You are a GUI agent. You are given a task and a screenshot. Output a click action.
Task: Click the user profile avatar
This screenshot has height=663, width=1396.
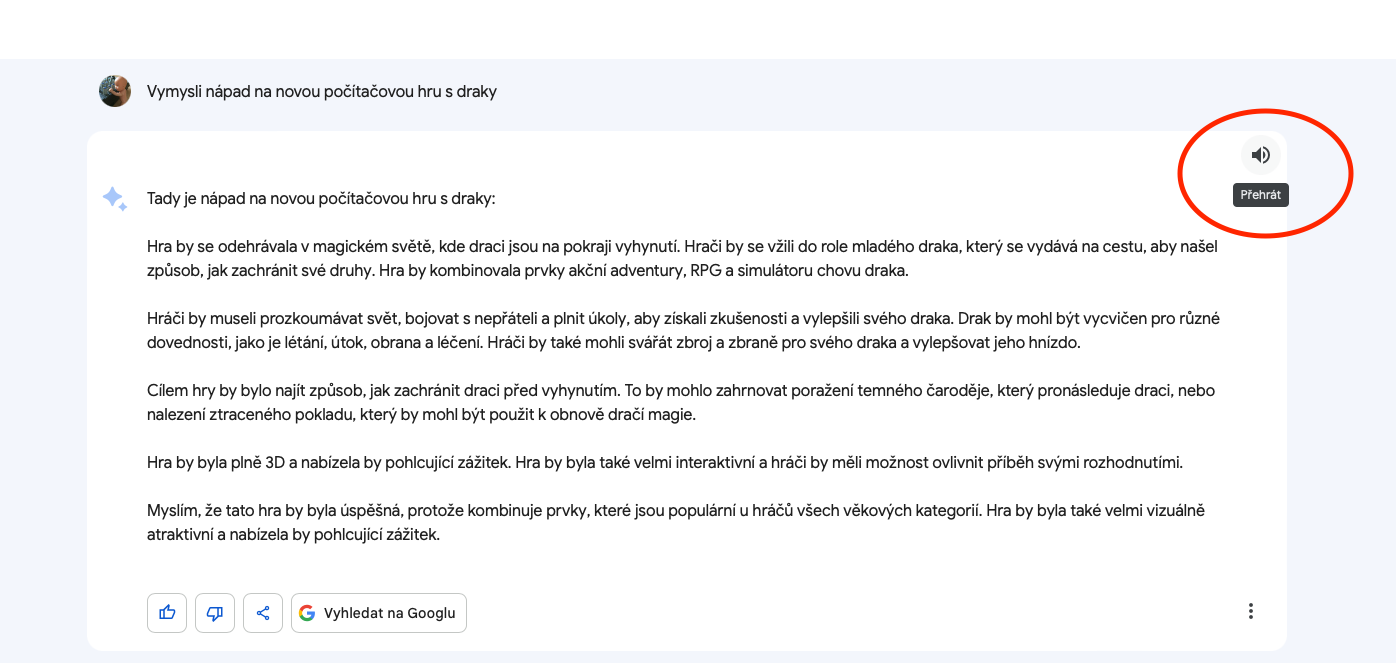[x=115, y=91]
